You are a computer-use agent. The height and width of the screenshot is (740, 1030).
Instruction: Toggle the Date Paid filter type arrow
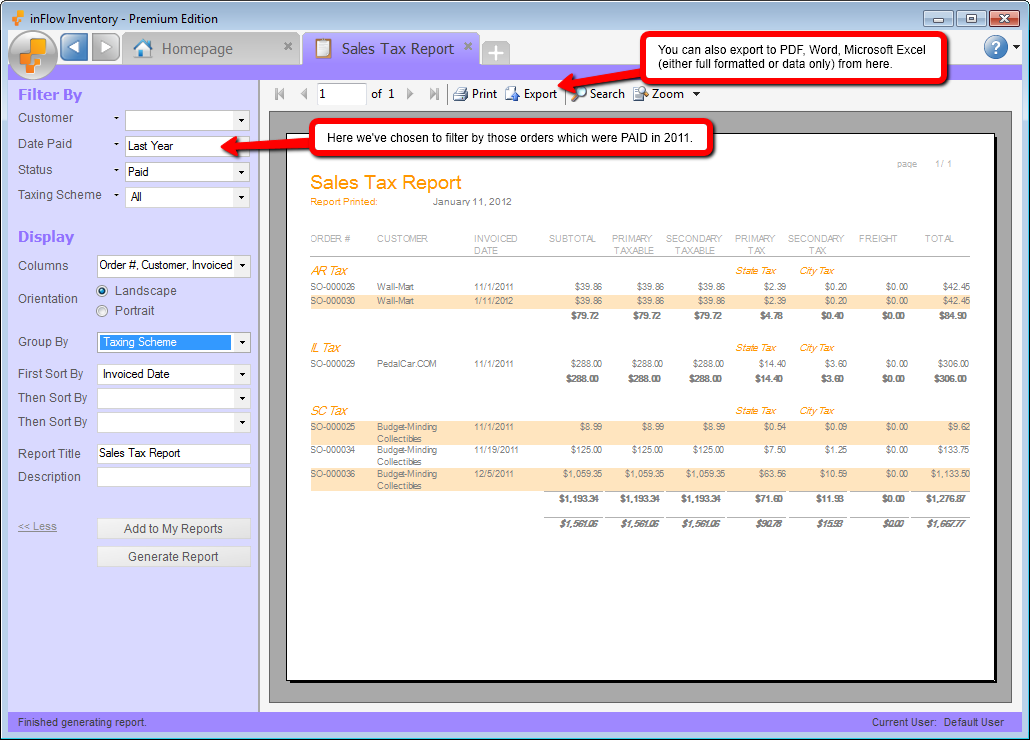[116, 144]
